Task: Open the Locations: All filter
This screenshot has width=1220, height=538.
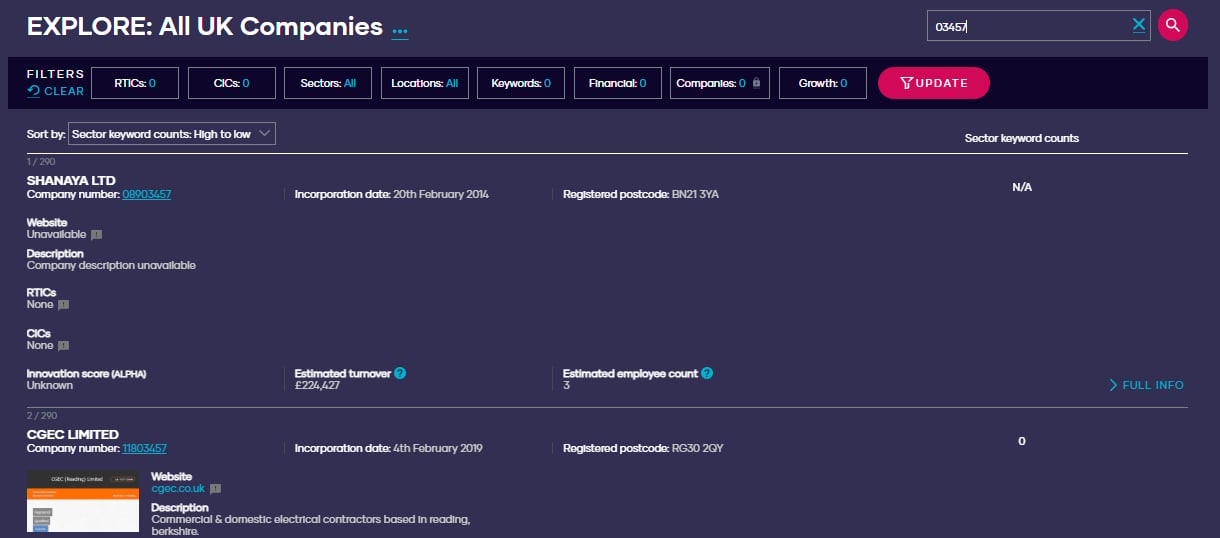Action: point(425,83)
